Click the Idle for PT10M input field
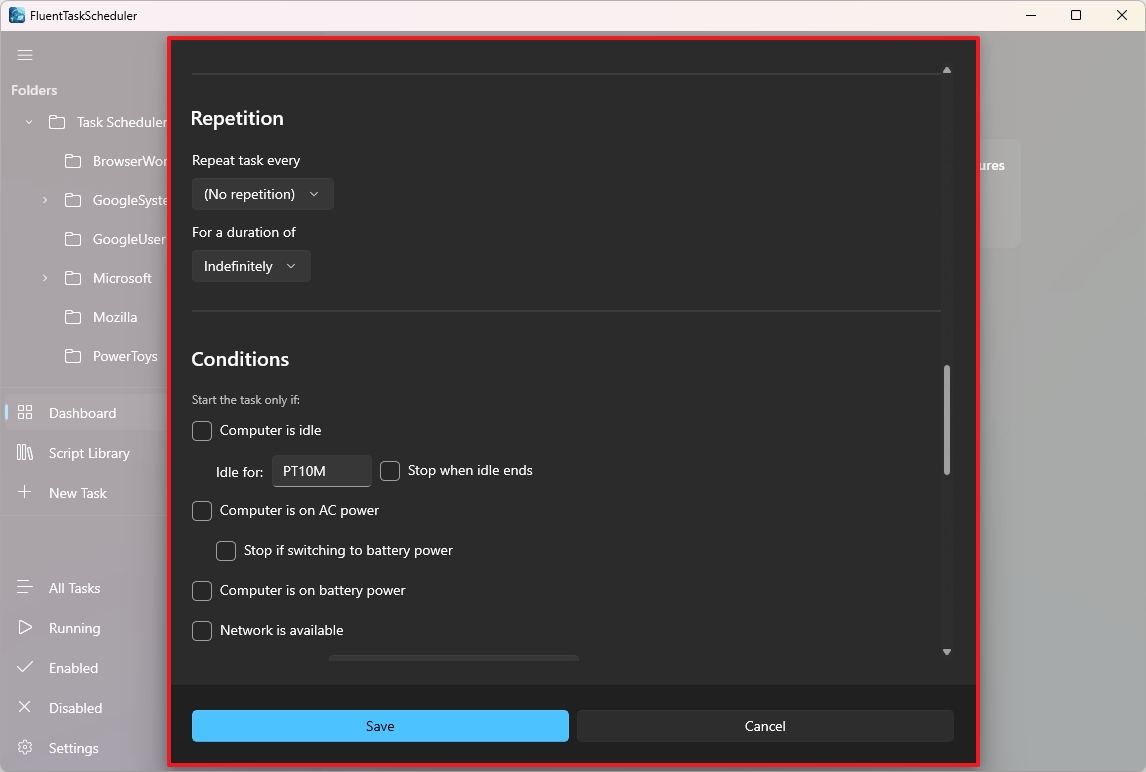The width and height of the screenshot is (1146, 772). pyautogui.click(x=321, y=470)
